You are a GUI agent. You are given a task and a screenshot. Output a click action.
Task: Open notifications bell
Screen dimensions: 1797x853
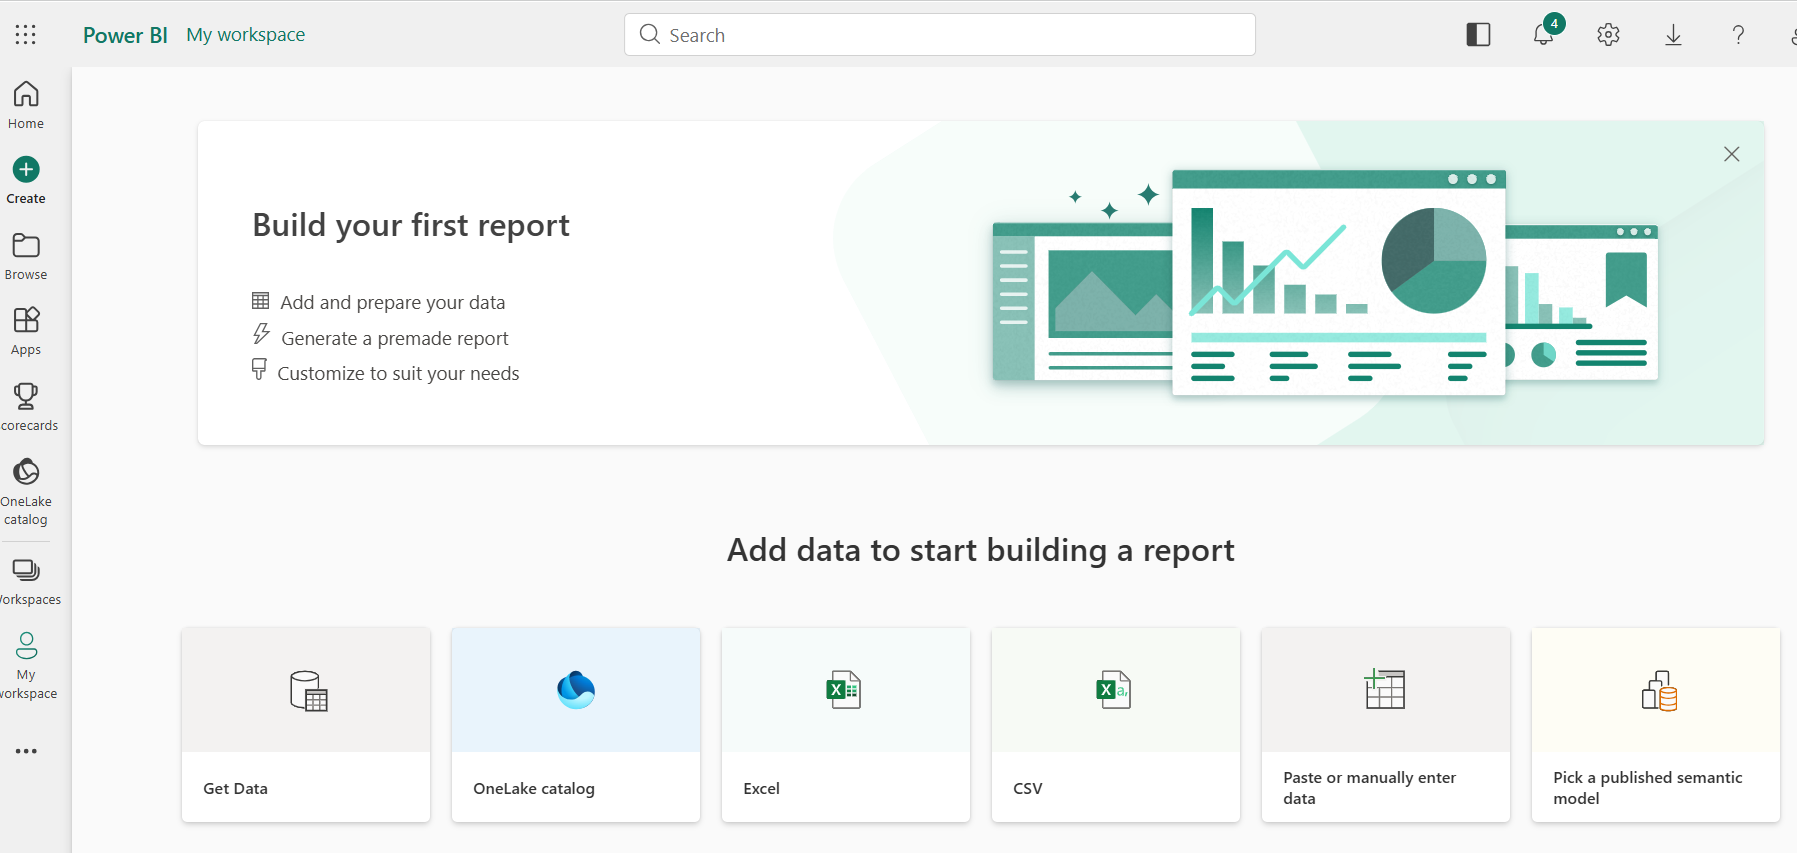pyautogui.click(x=1544, y=35)
